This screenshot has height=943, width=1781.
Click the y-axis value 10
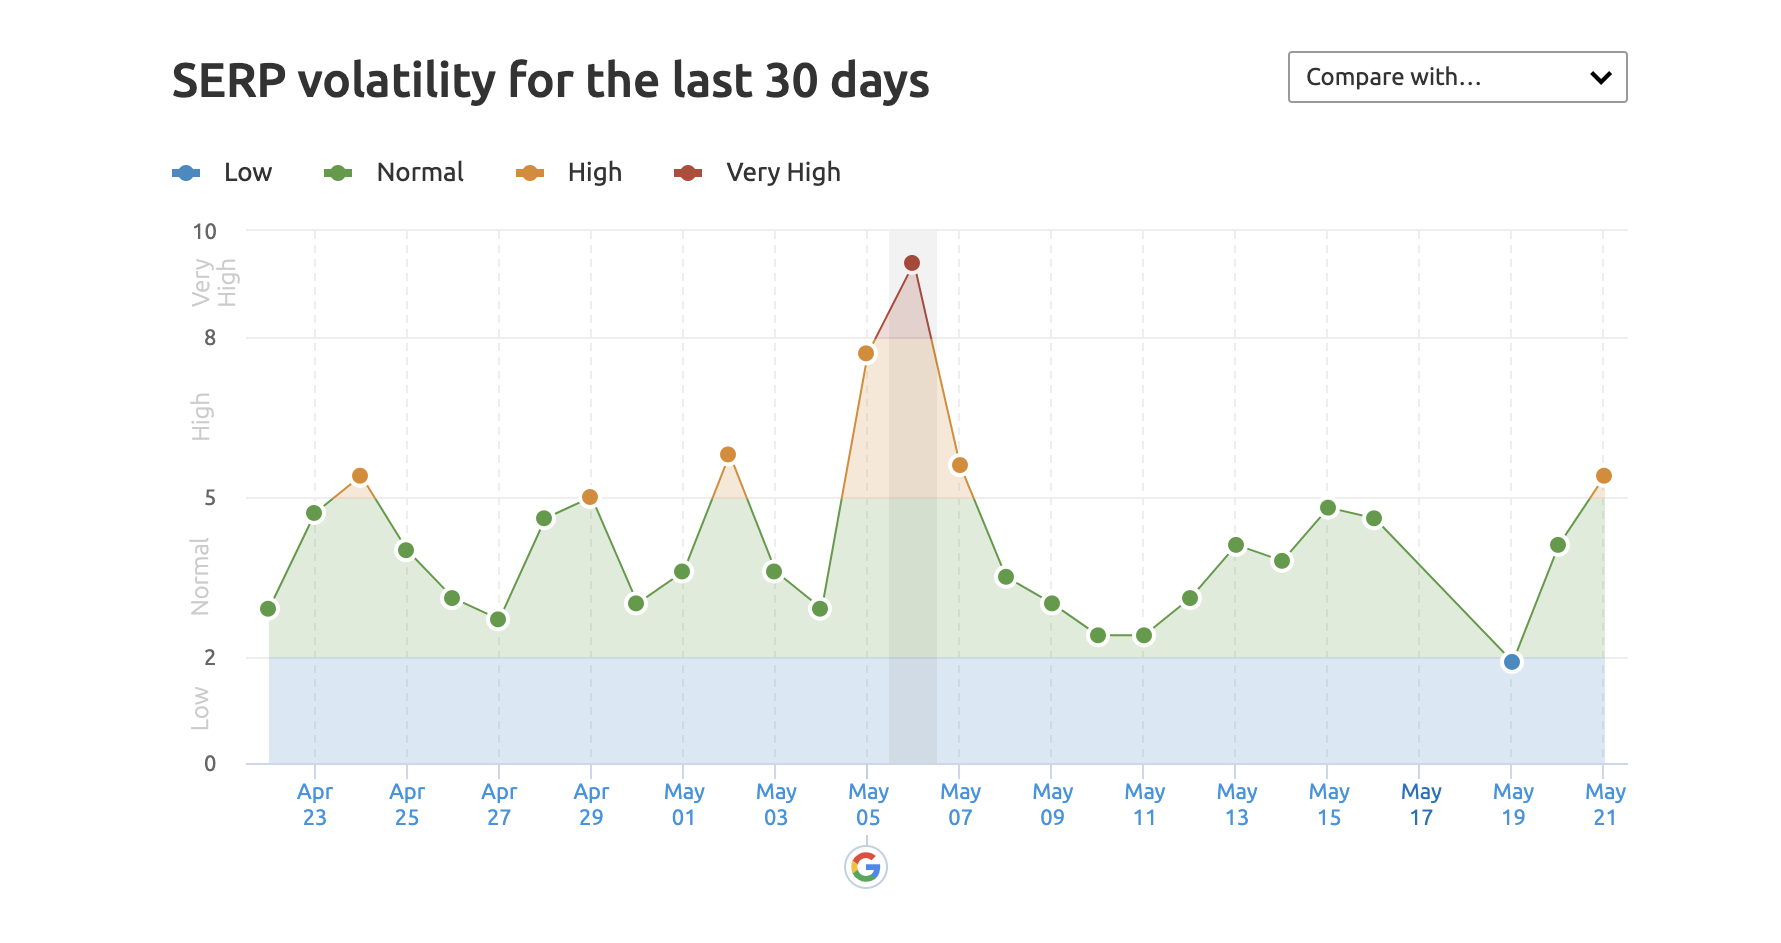tap(204, 232)
